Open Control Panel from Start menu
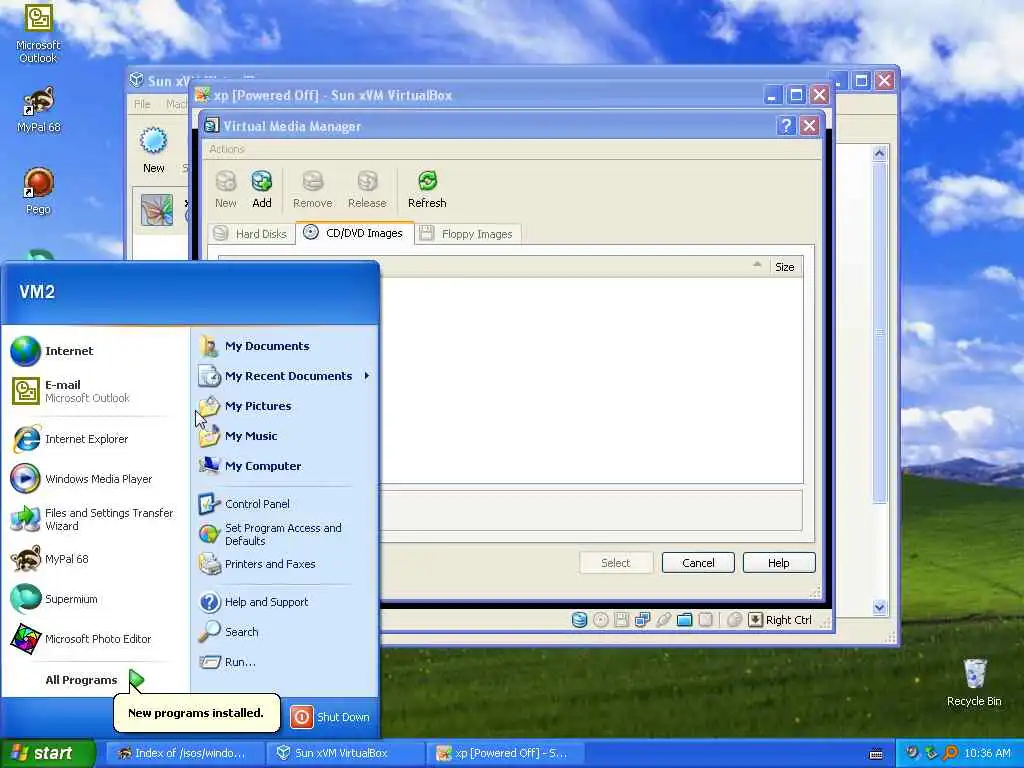The width and height of the screenshot is (1024, 768). point(285,504)
